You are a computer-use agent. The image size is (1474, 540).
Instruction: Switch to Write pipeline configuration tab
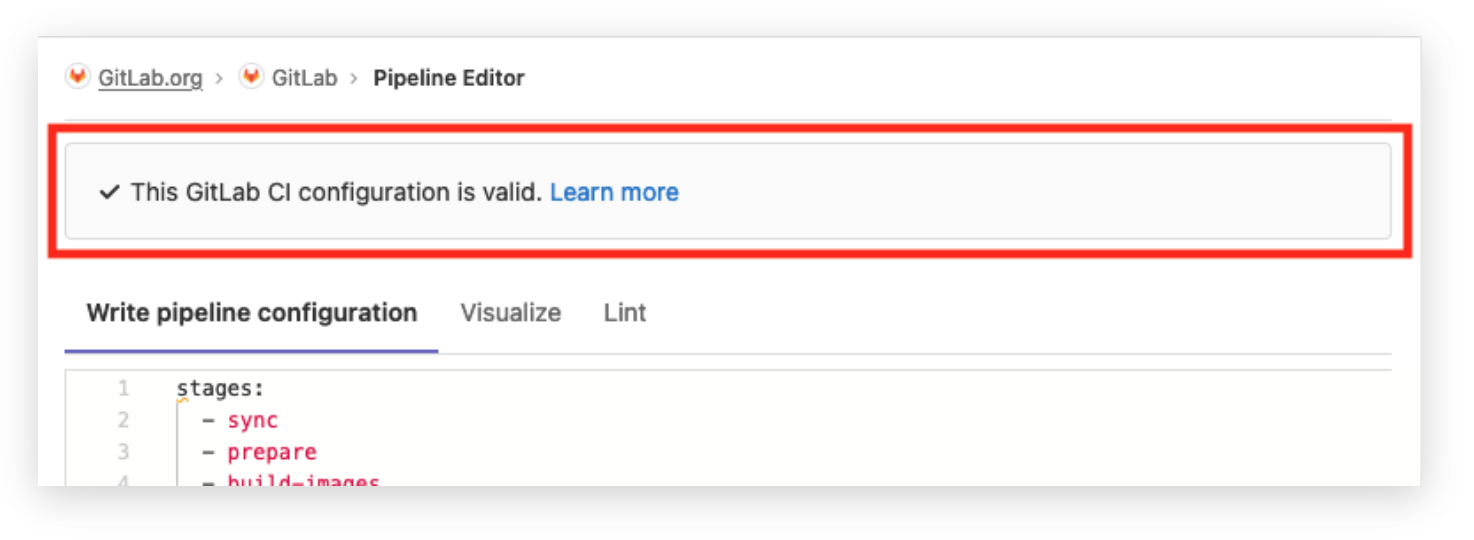point(251,313)
